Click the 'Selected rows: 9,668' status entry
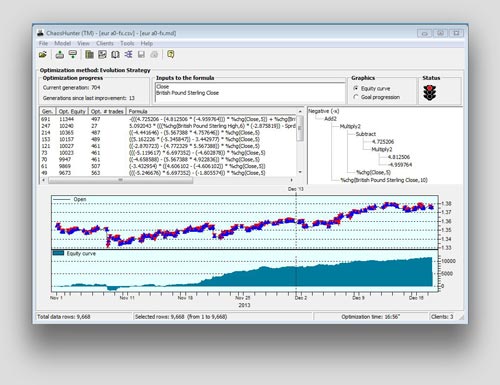Image resolution: width=500 pixels, height=385 pixels. [181, 317]
